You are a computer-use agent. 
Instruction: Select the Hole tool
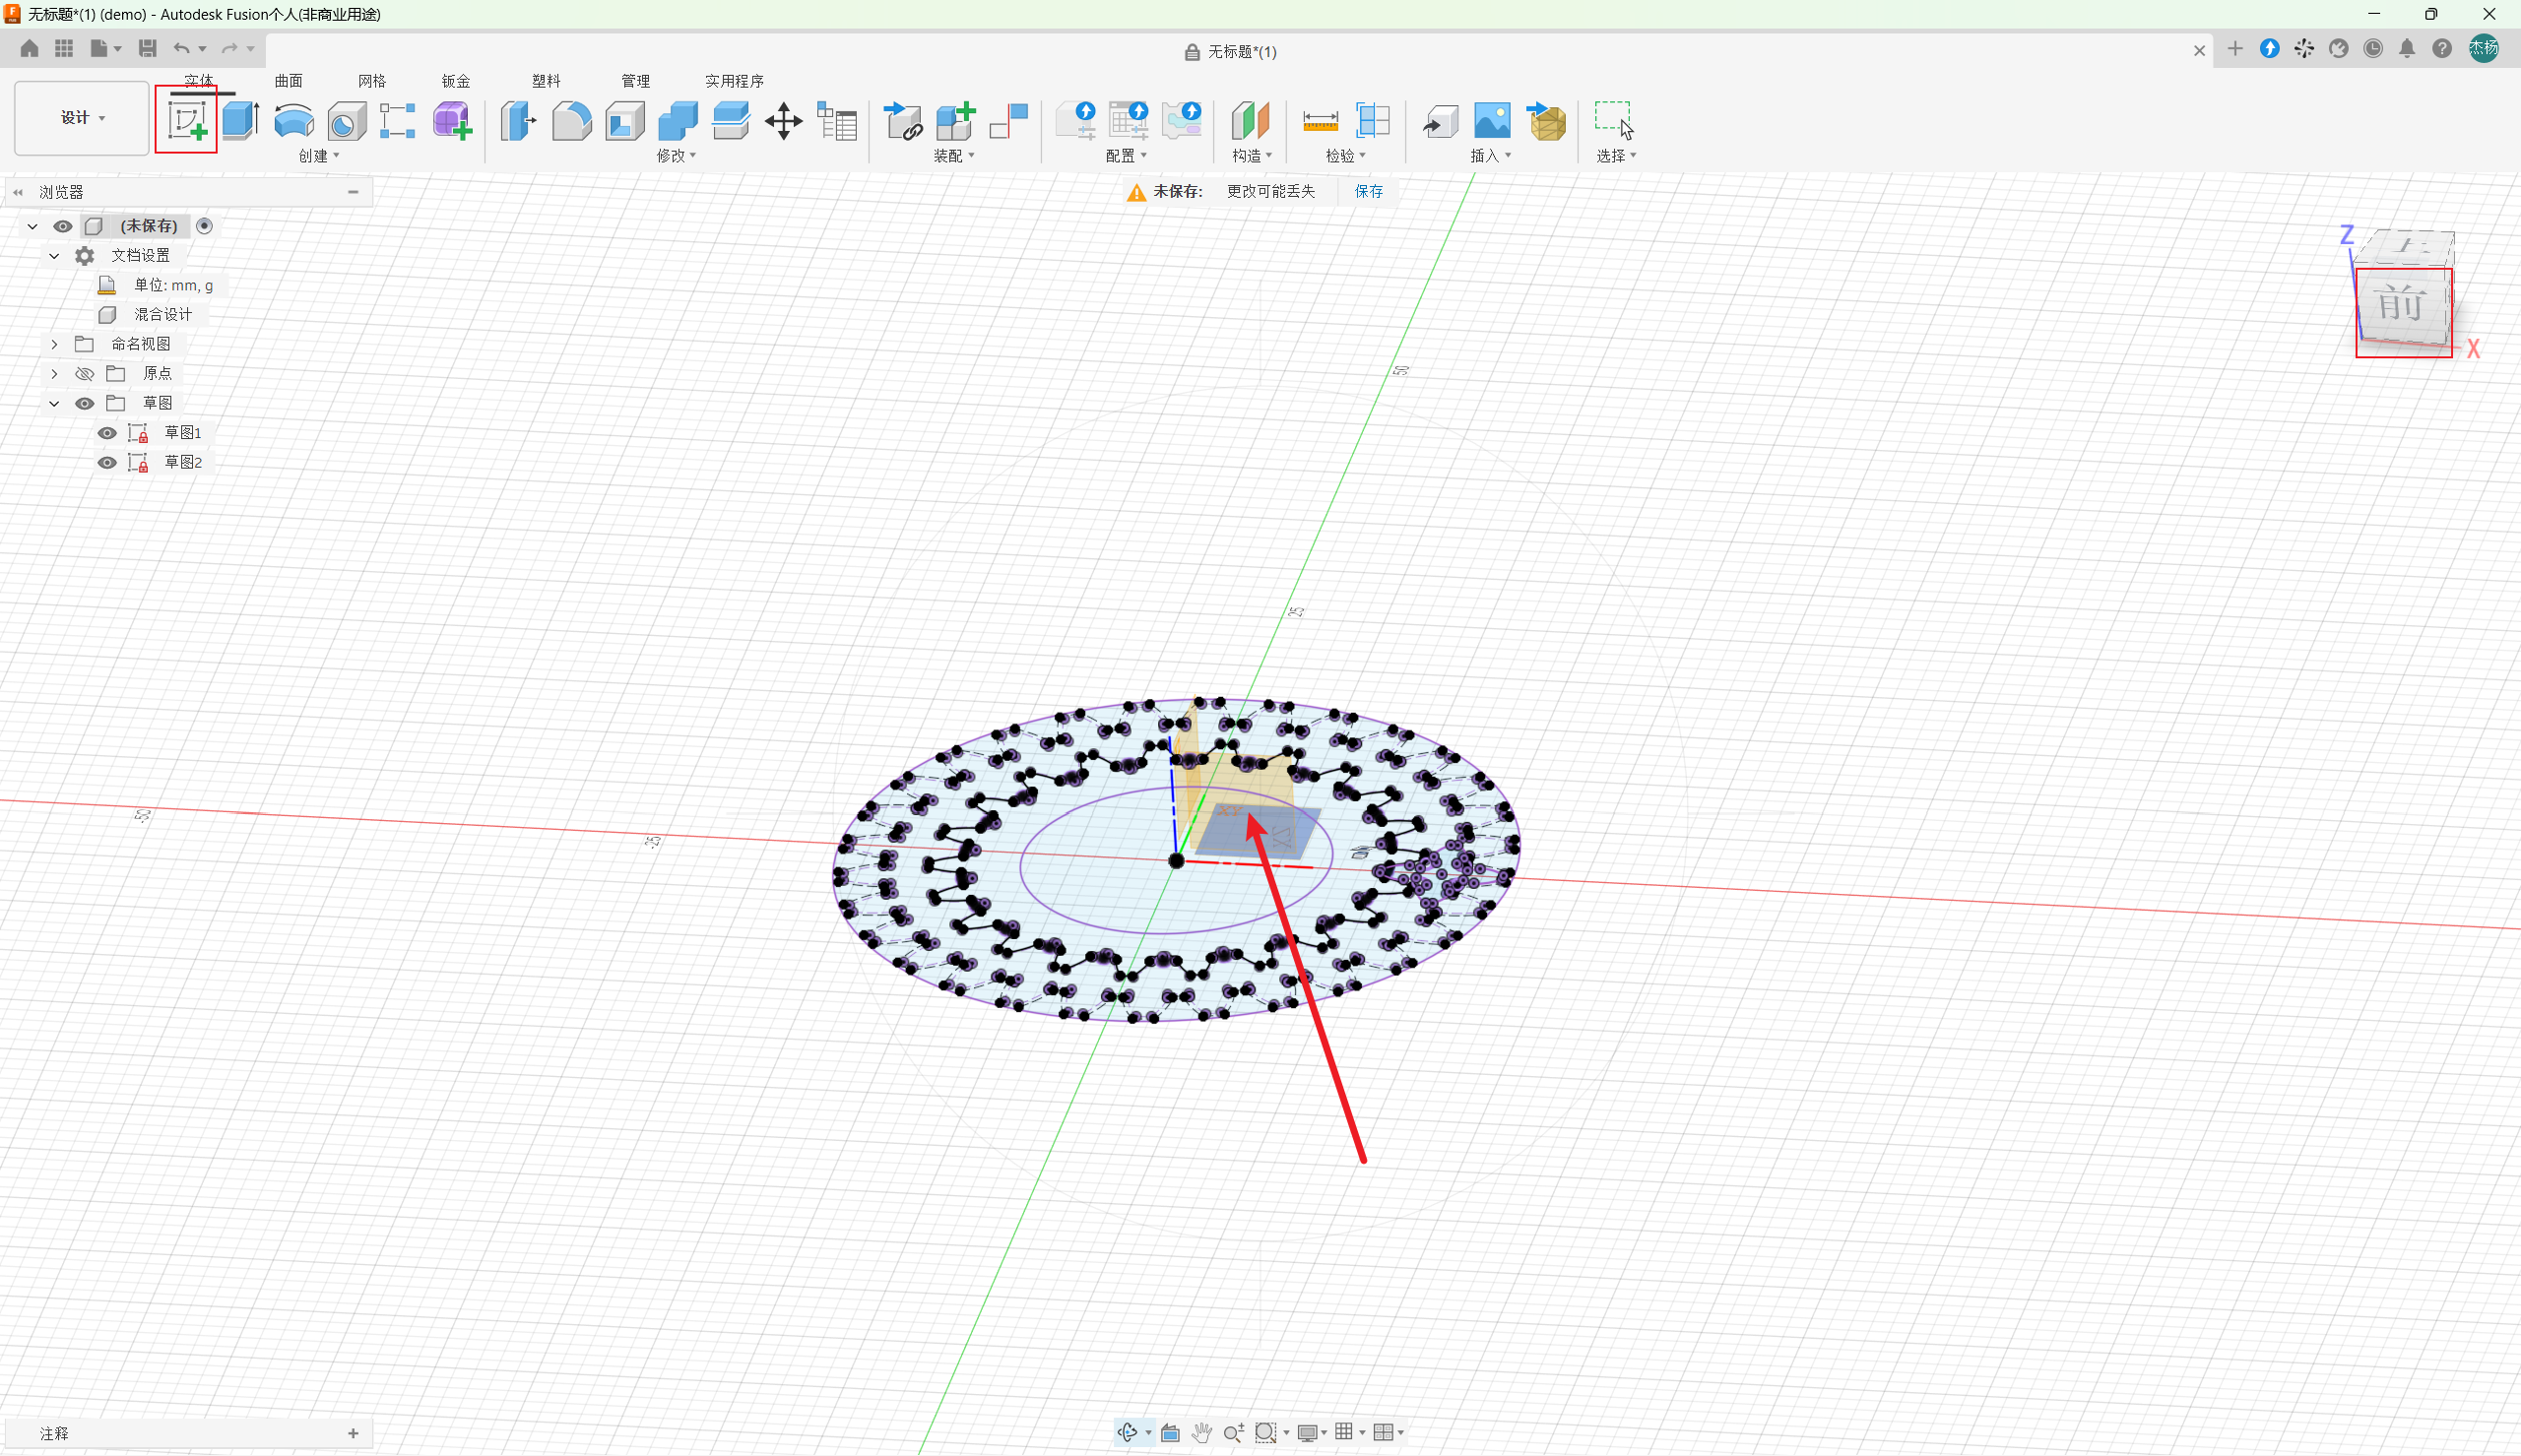(x=347, y=121)
